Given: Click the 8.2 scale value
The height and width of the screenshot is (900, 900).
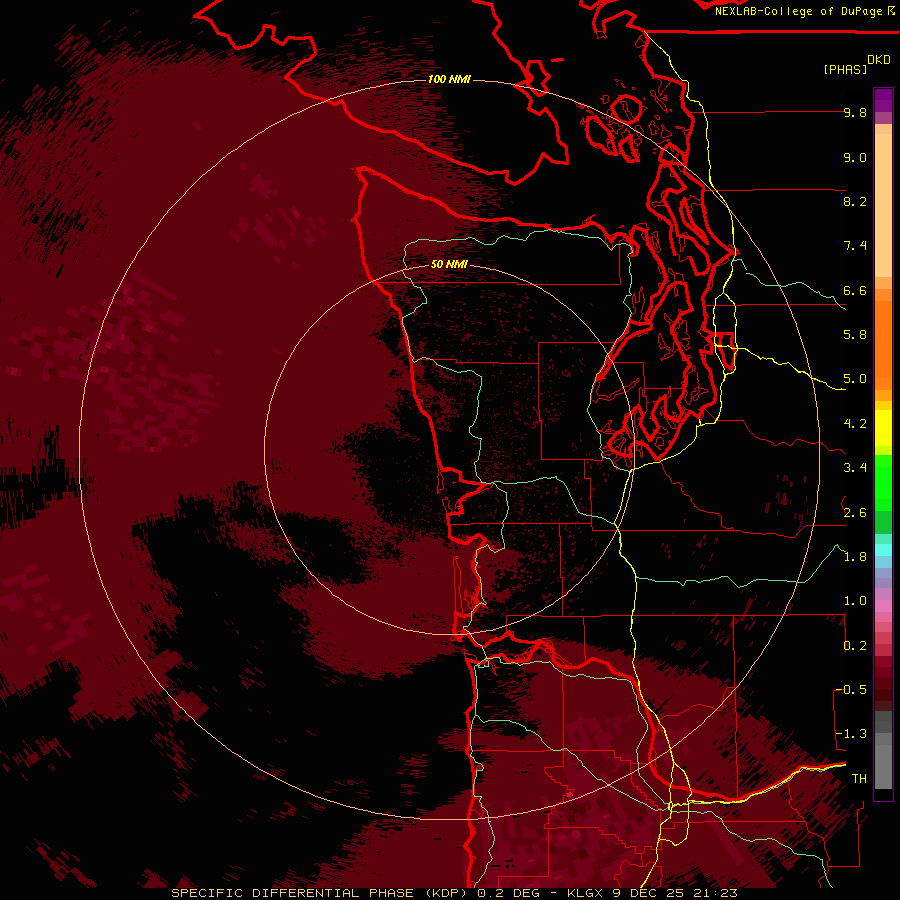Looking at the screenshot, I should click(855, 201).
